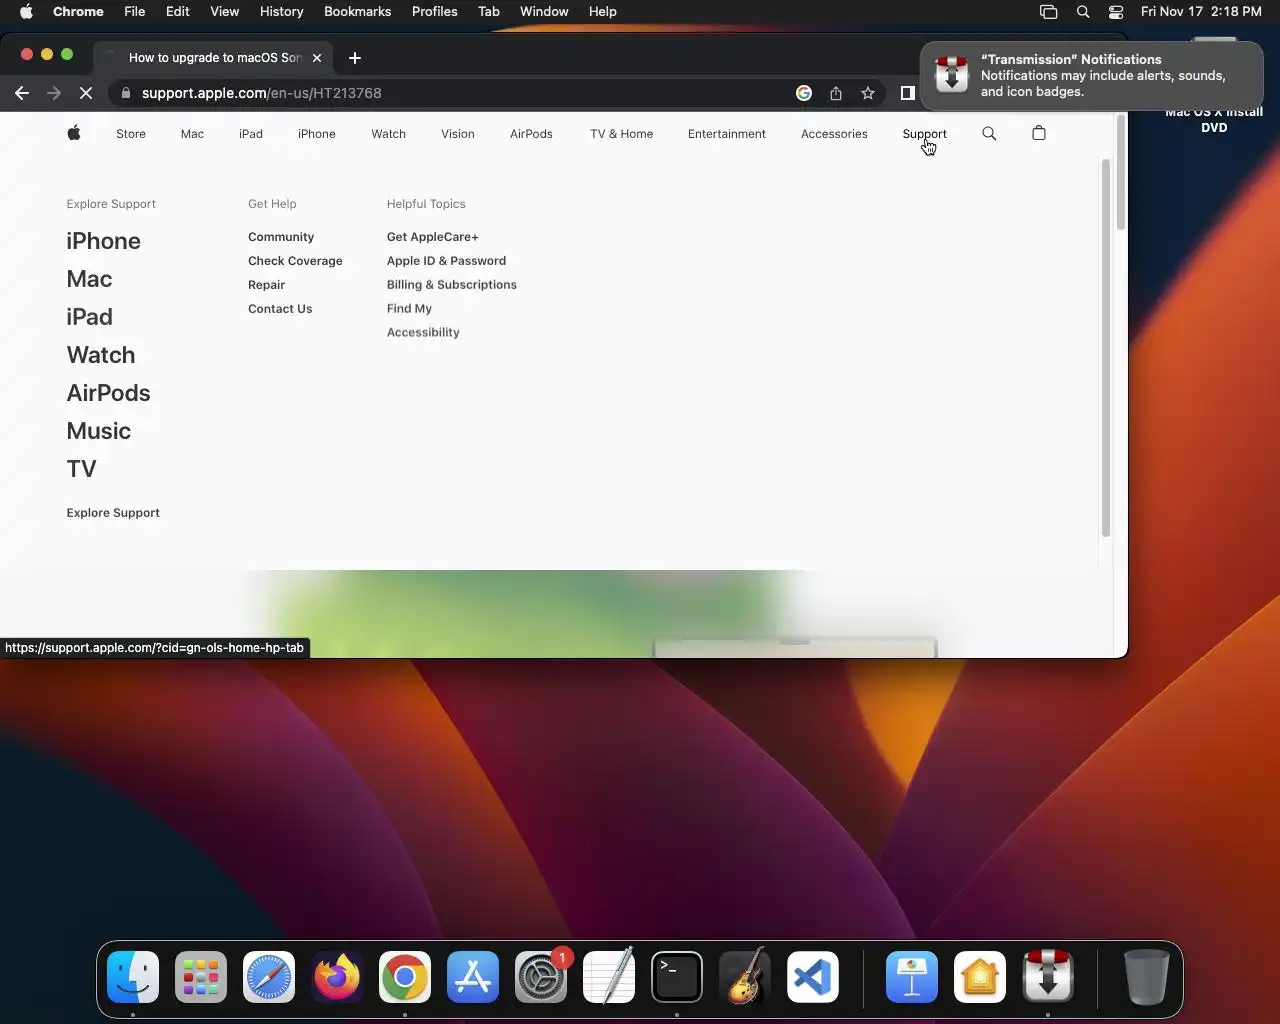Click the share icon in address bar
The width and height of the screenshot is (1280, 1024).
coord(836,93)
